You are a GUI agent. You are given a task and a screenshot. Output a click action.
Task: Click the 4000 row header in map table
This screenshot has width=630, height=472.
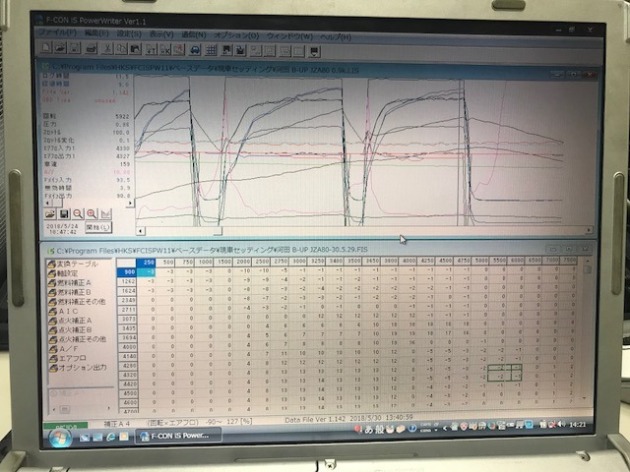tap(128, 347)
